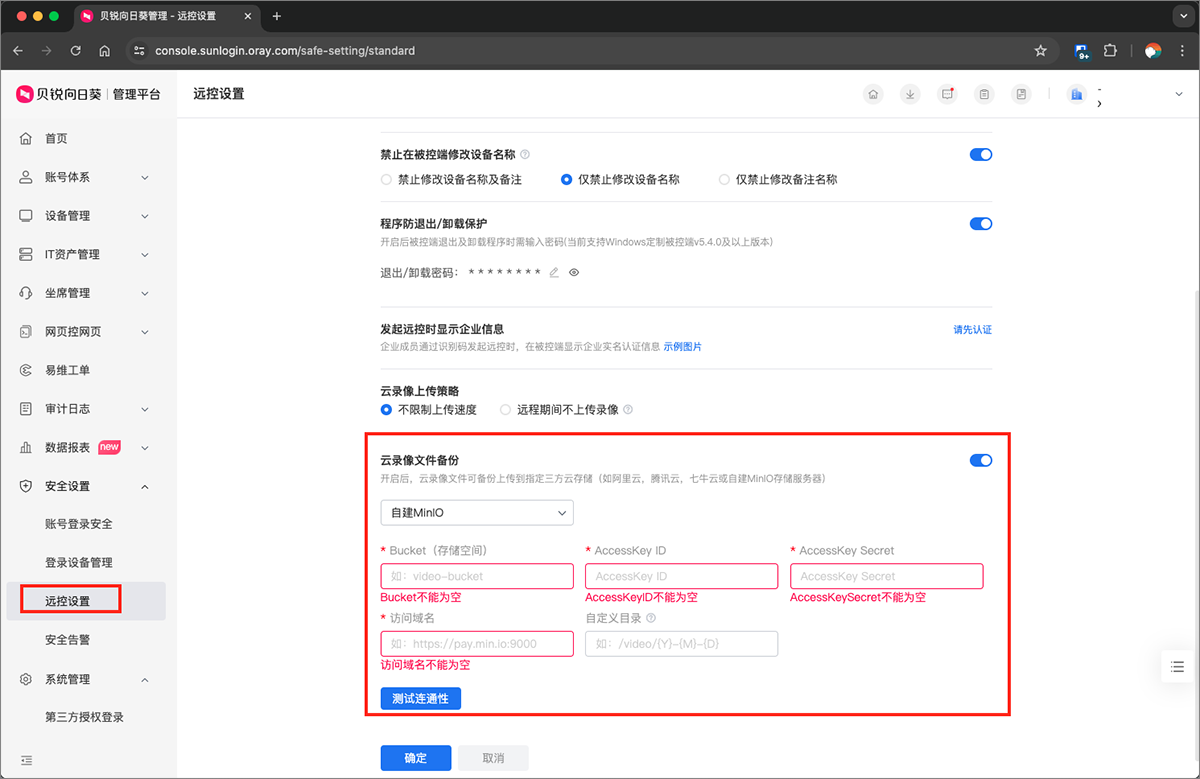The height and width of the screenshot is (779, 1200).
Task: Click the home icon in the top header
Action: pos(873,94)
